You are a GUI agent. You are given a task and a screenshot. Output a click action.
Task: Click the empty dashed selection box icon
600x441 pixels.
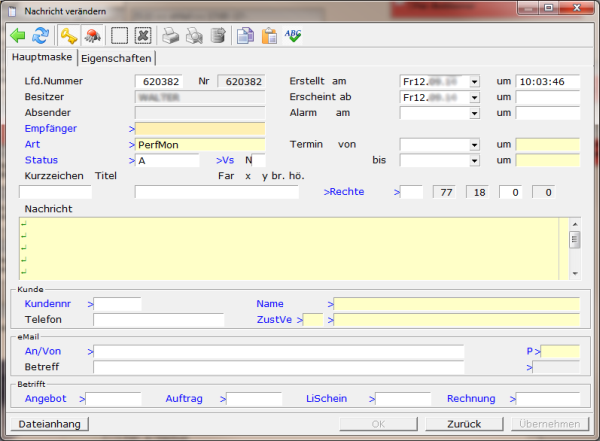(120, 36)
